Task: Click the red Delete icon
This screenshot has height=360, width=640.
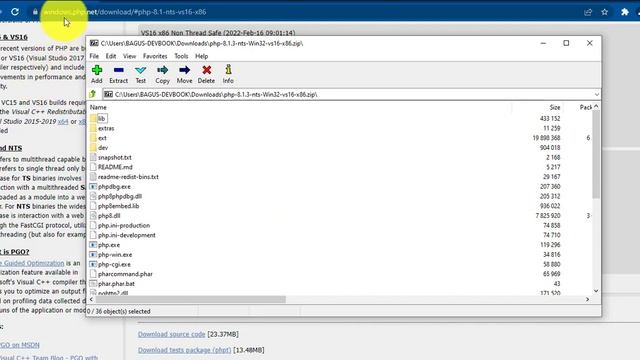Action: coord(207,70)
